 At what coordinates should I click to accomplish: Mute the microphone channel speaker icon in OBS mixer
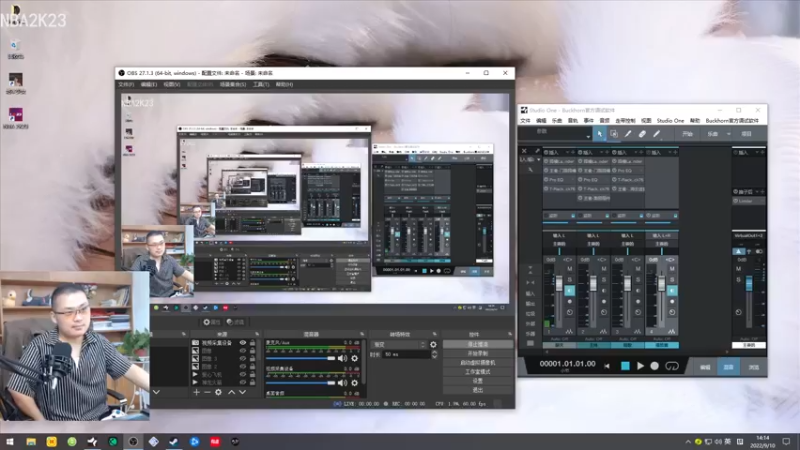tap(342, 358)
